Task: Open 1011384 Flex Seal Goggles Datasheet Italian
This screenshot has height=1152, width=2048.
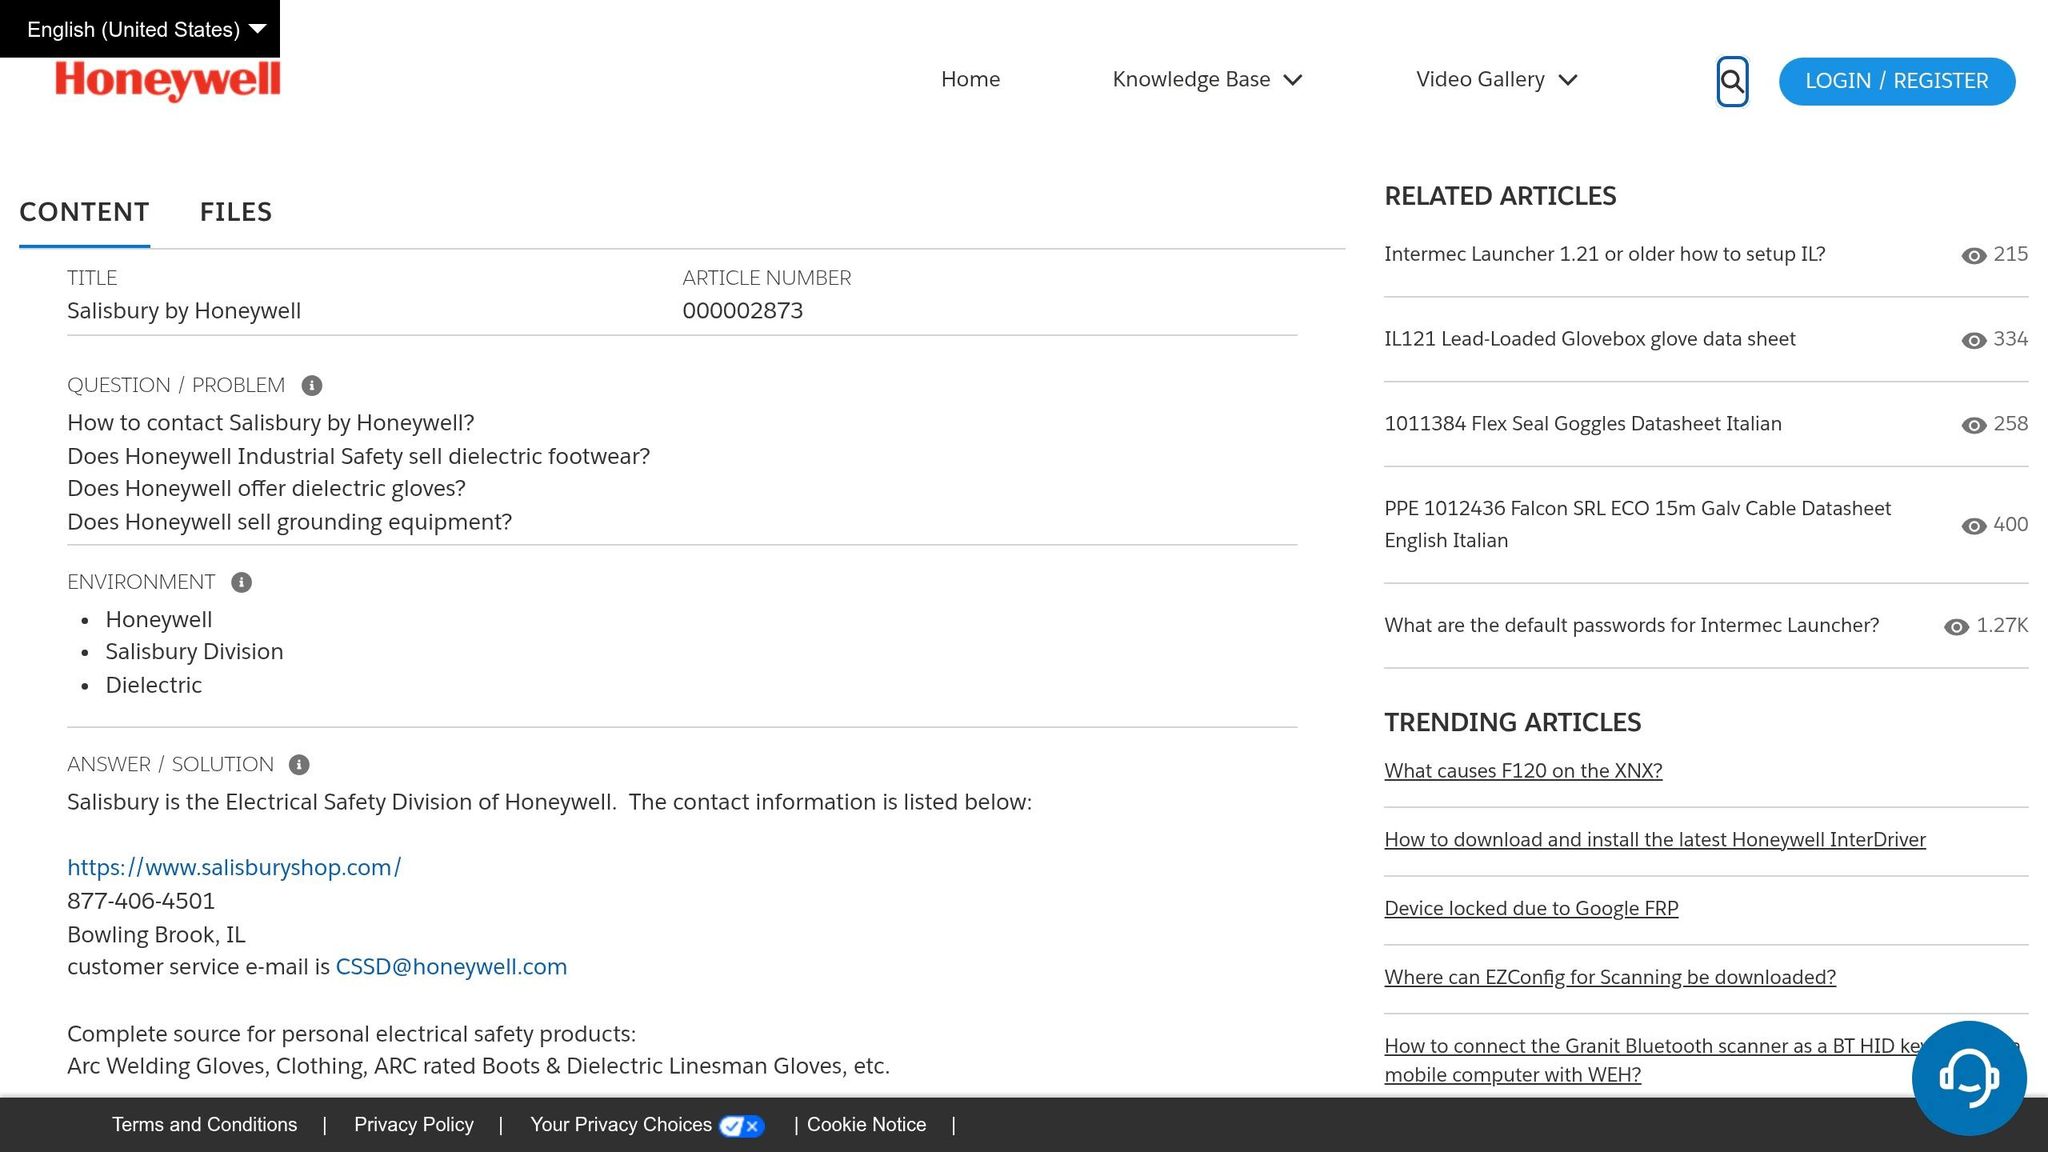Action: click(x=1582, y=424)
